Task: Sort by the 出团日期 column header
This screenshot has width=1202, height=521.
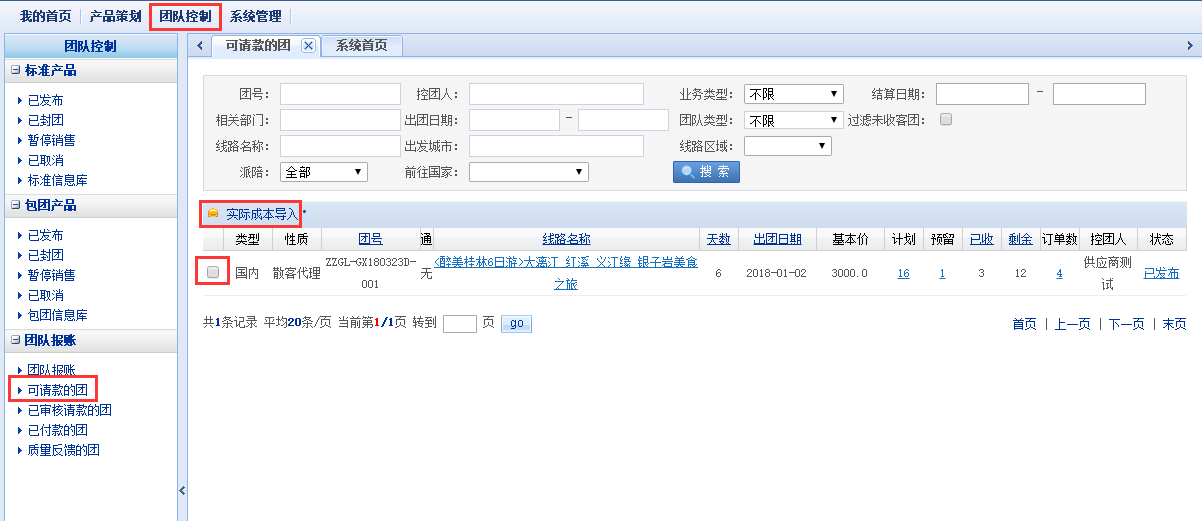Action: coord(777,239)
